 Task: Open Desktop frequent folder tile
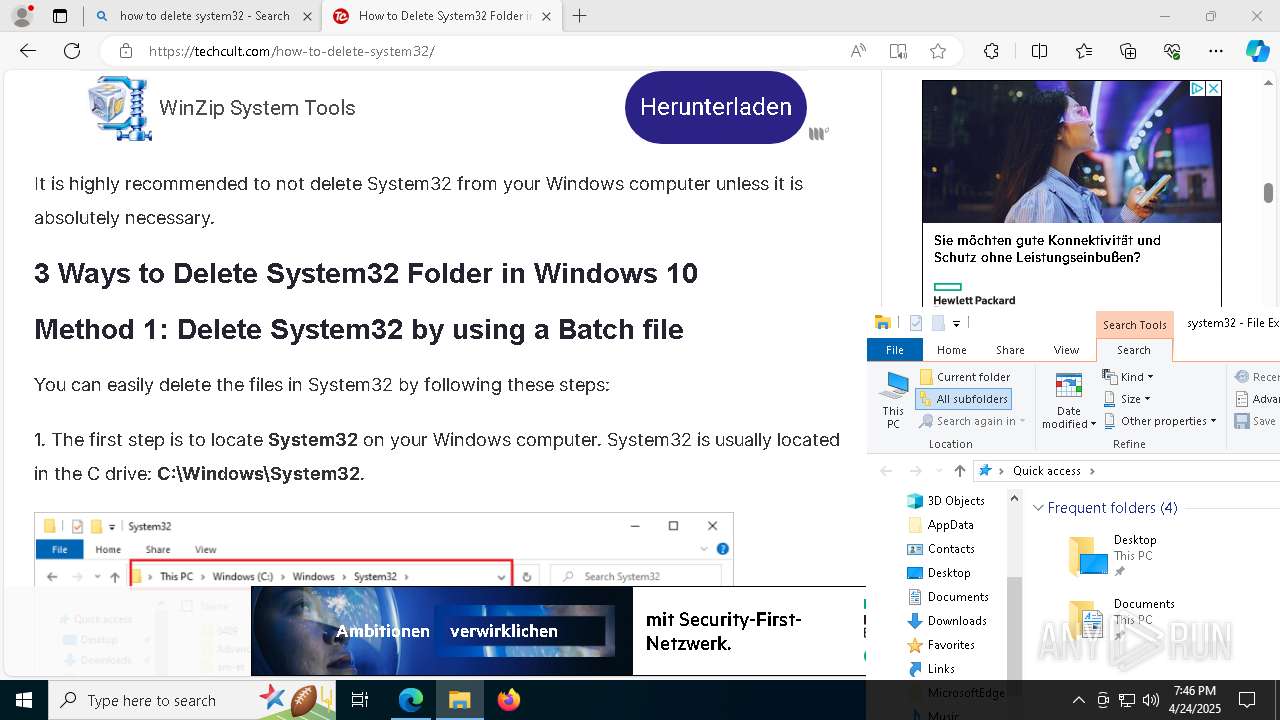tap(1112, 555)
